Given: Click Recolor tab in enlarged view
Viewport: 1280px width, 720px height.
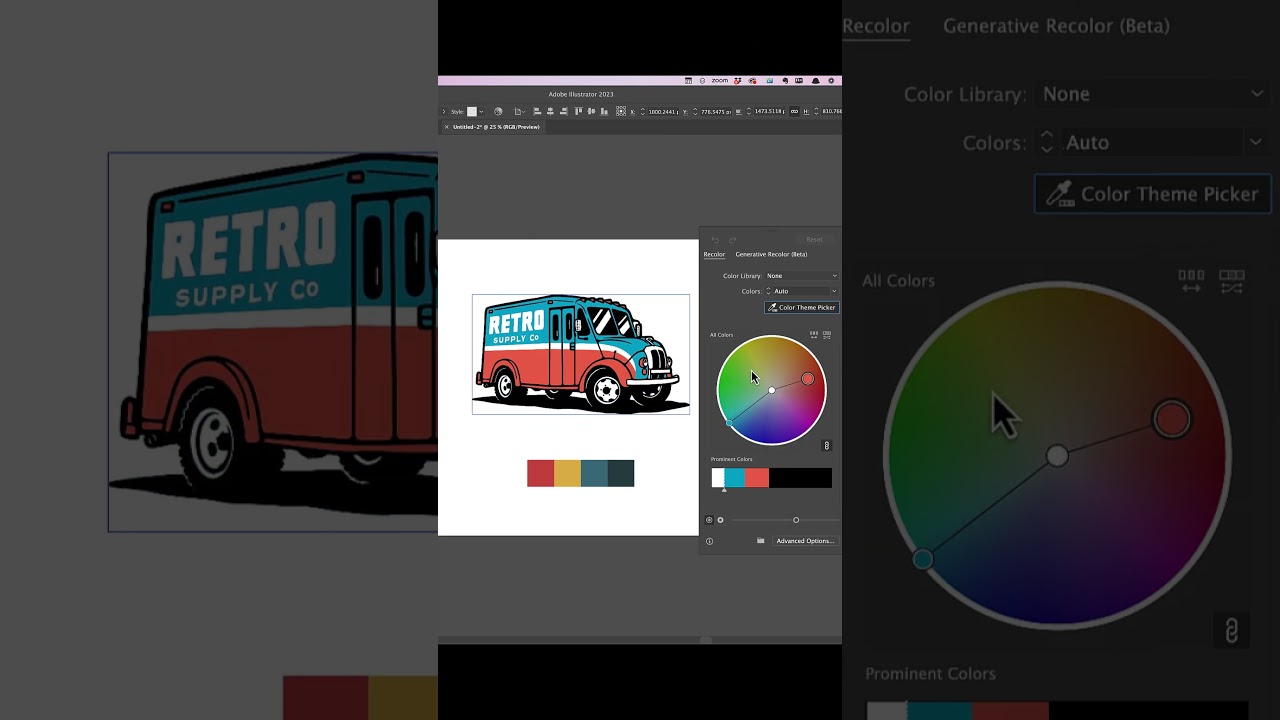Looking at the screenshot, I should [876, 26].
